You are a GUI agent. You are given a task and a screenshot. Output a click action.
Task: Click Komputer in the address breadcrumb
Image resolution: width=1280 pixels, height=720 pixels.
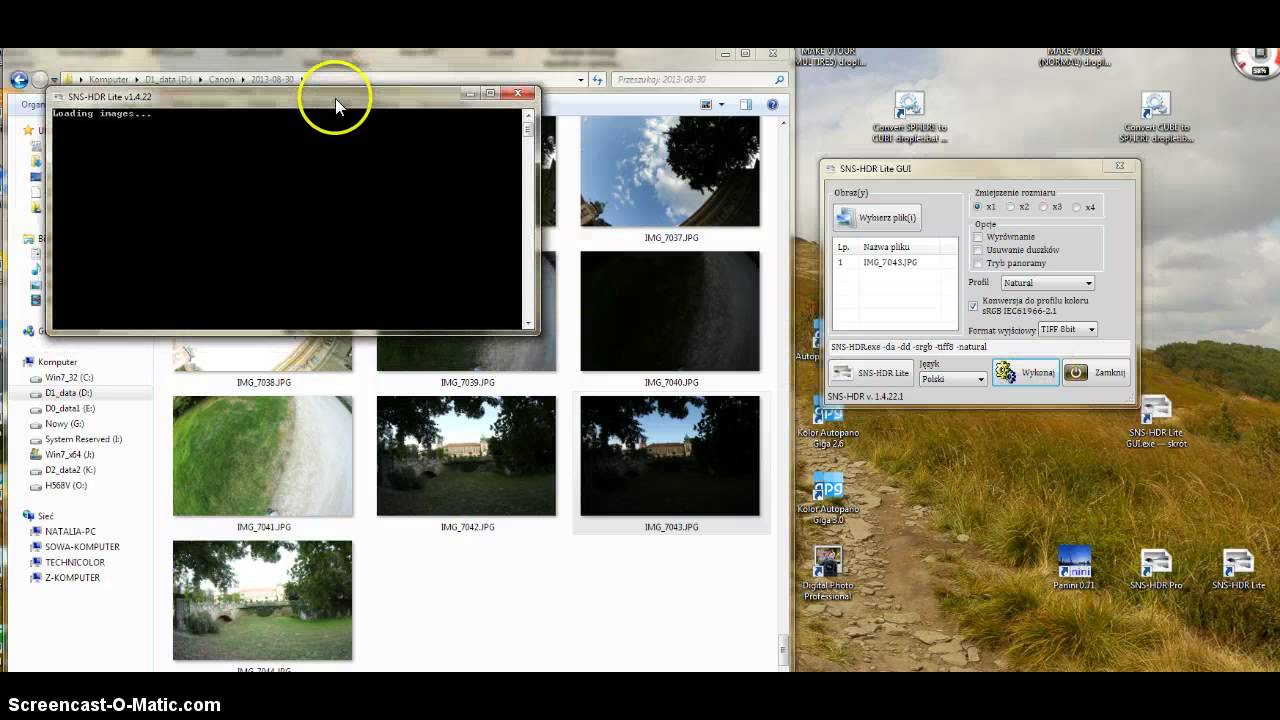[108, 79]
